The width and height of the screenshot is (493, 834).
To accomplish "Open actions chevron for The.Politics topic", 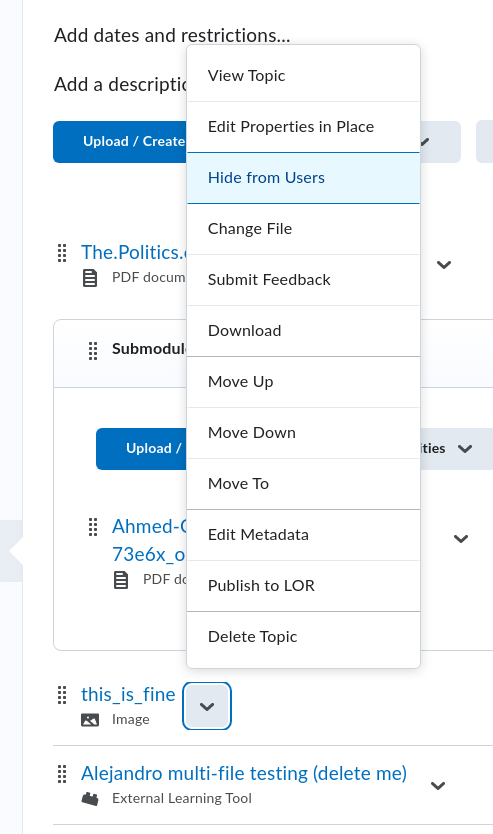I will (444, 264).
